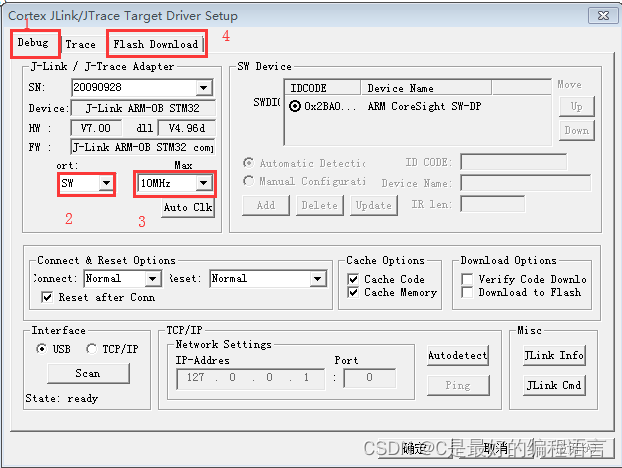The image size is (622, 468).
Task: Click the Move Down button
Action: click(x=576, y=130)
